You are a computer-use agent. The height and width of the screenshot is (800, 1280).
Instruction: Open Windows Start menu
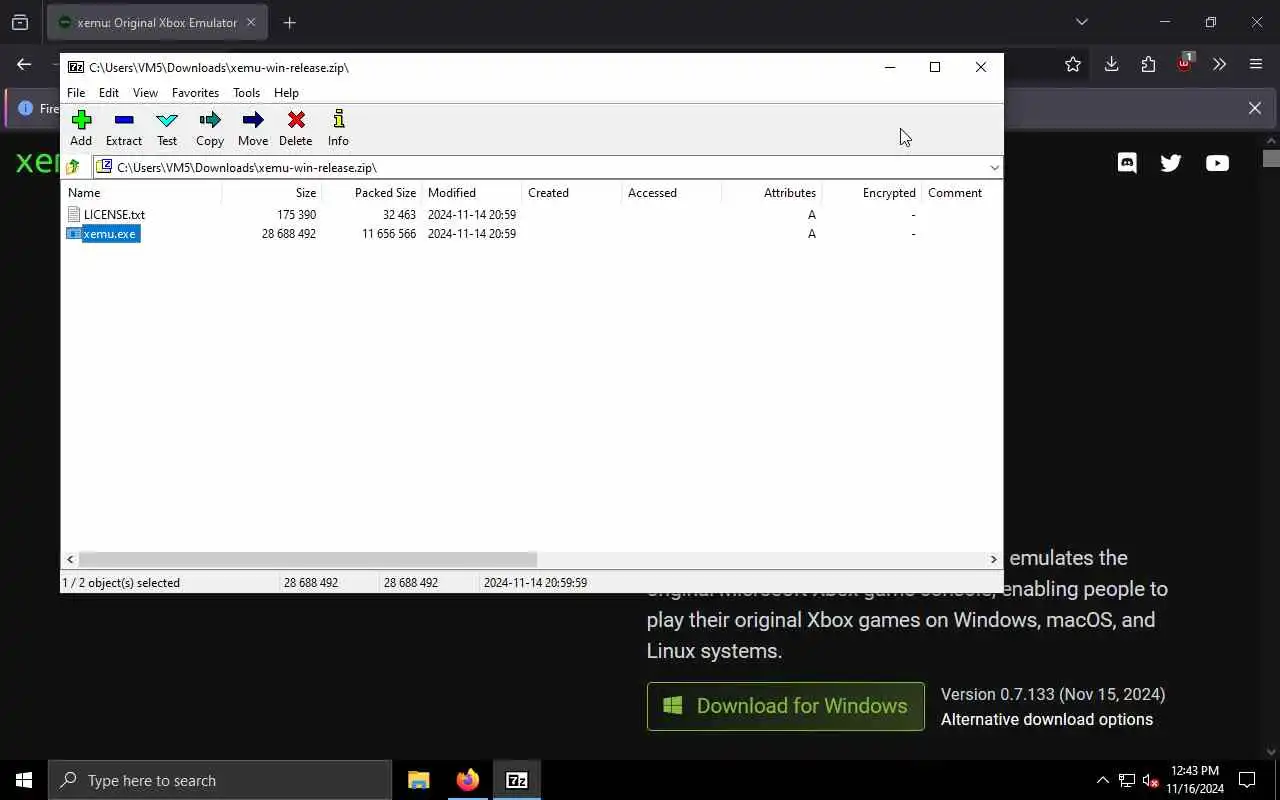[24, 780]
